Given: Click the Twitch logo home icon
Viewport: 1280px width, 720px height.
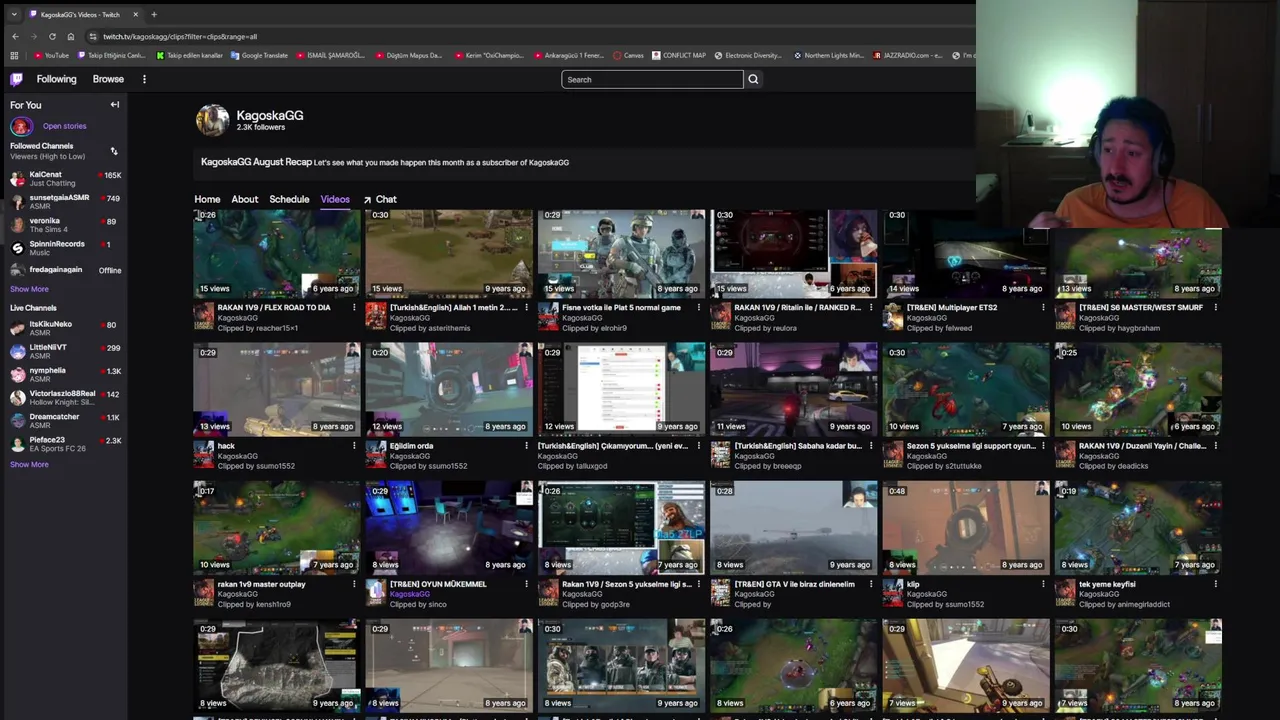Looking at the screenshot, I should click(x=17, y=79).
